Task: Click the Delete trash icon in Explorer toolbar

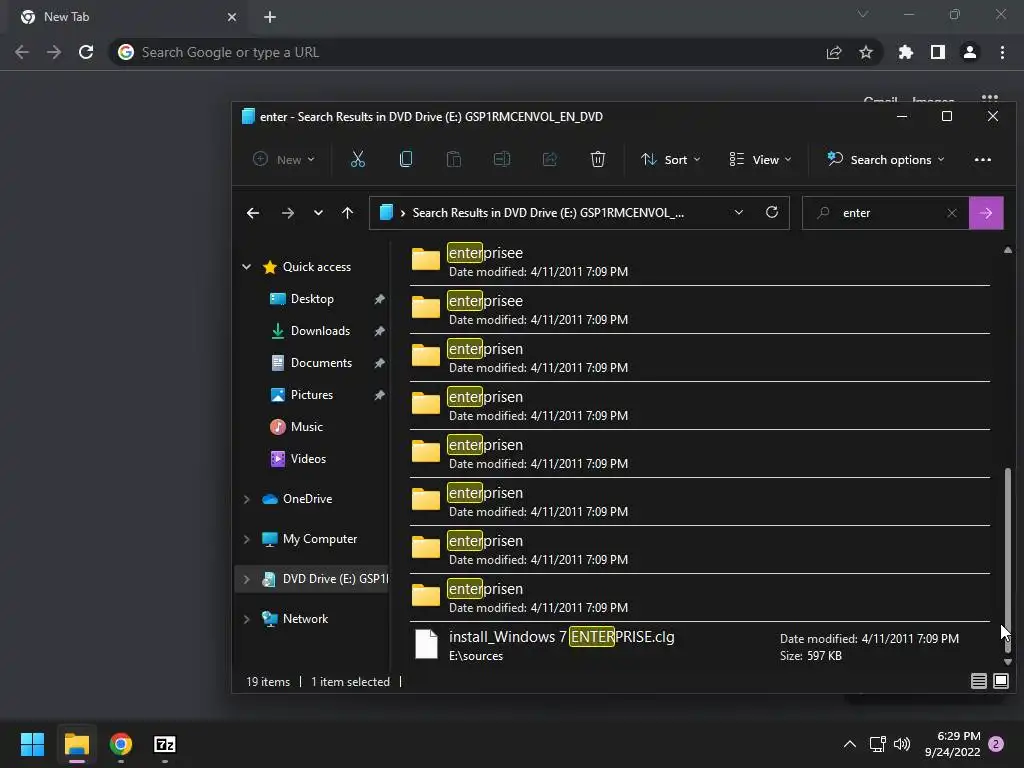Action: click(x=598, y=159)
